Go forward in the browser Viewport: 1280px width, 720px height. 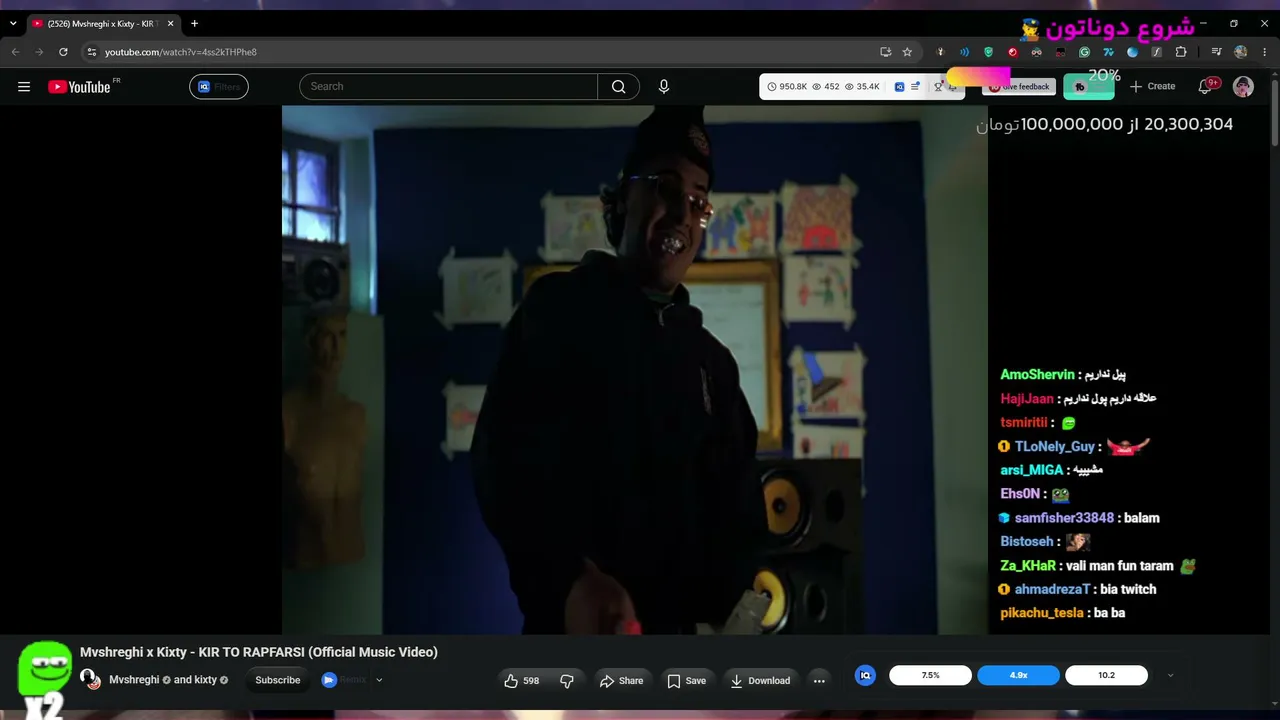pyautogui.click(x=39, y=52)
